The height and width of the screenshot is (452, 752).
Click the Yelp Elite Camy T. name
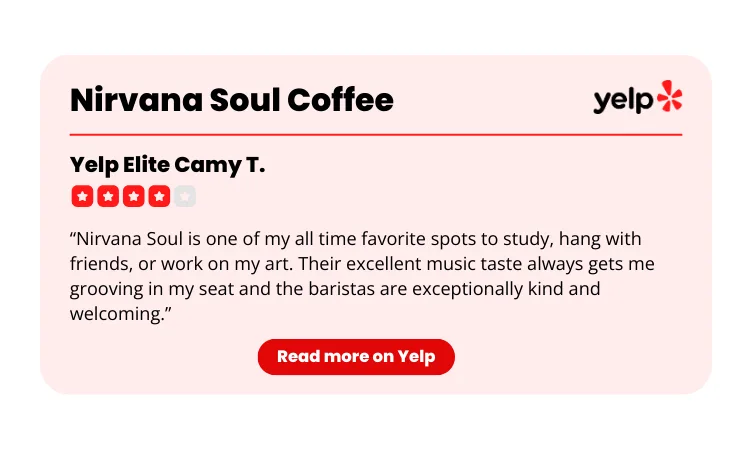click(167, 165)
